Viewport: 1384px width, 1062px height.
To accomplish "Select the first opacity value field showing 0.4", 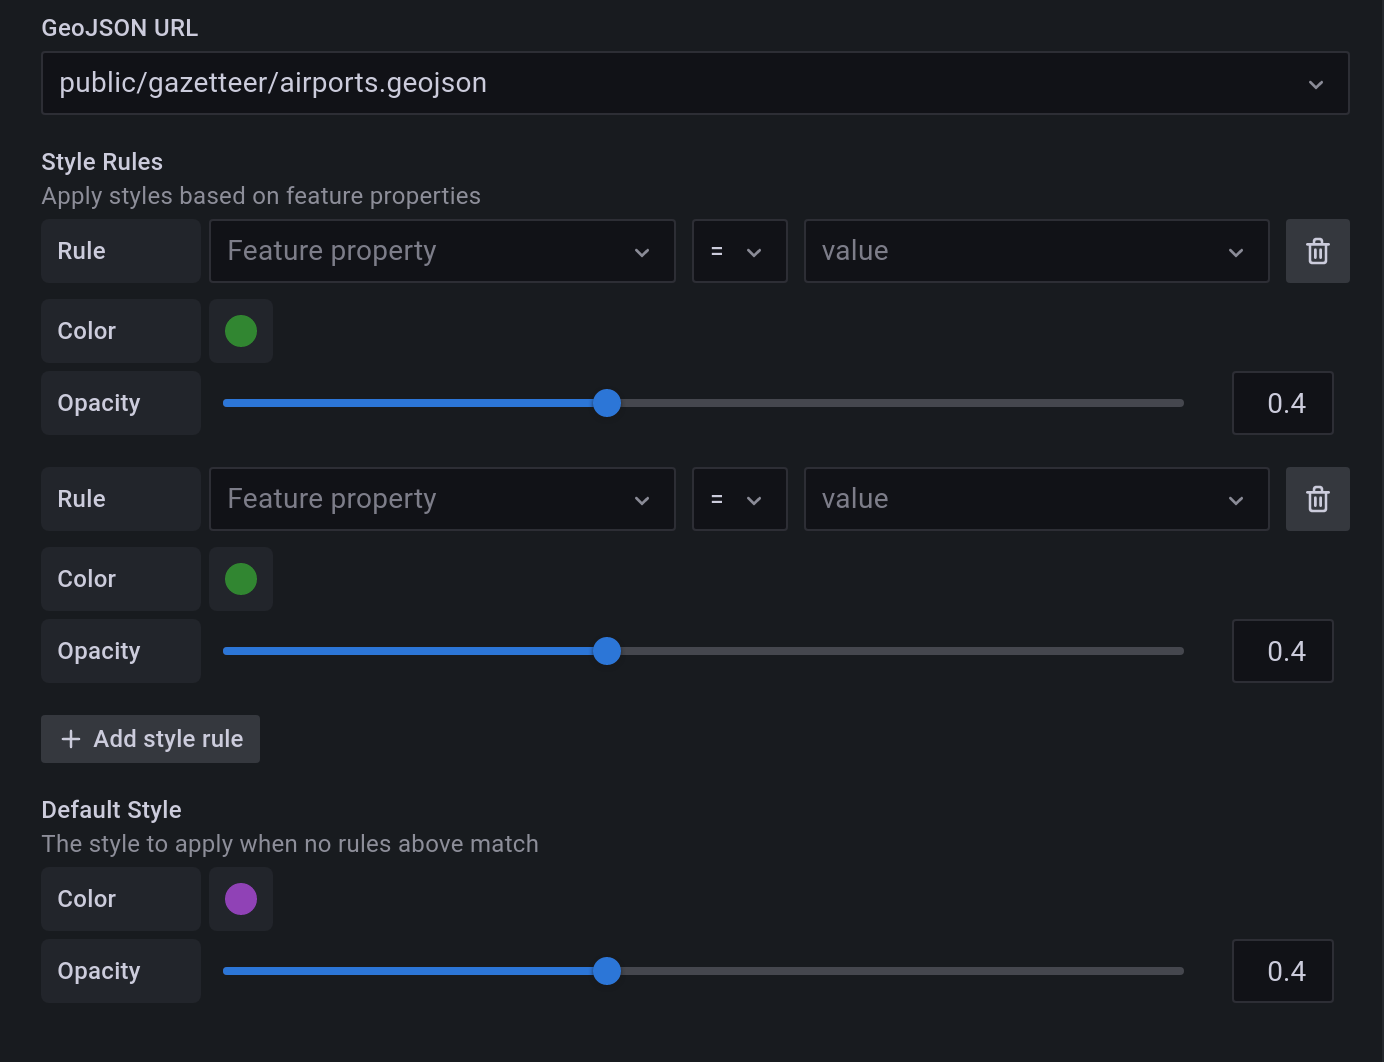I will tap(1283, 403).
